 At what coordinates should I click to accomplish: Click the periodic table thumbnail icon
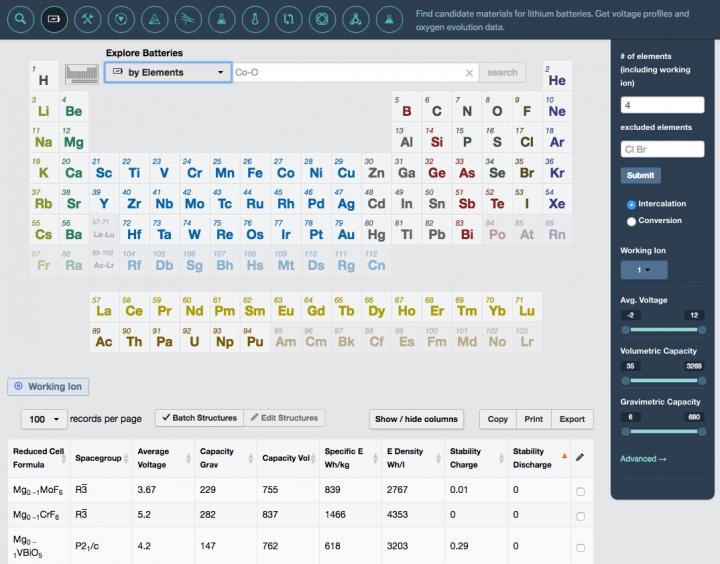pos(82,73)
